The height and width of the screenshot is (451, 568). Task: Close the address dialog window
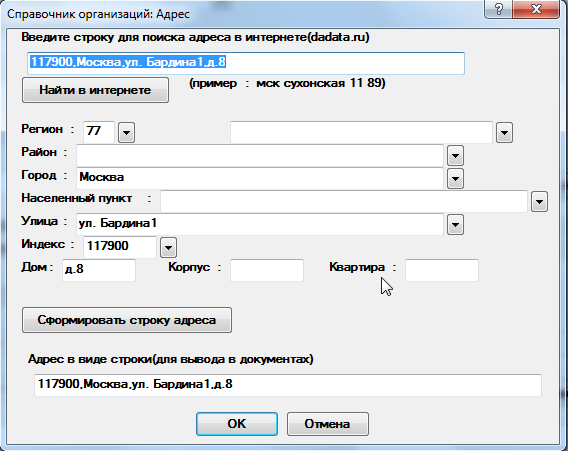(536, 9)
